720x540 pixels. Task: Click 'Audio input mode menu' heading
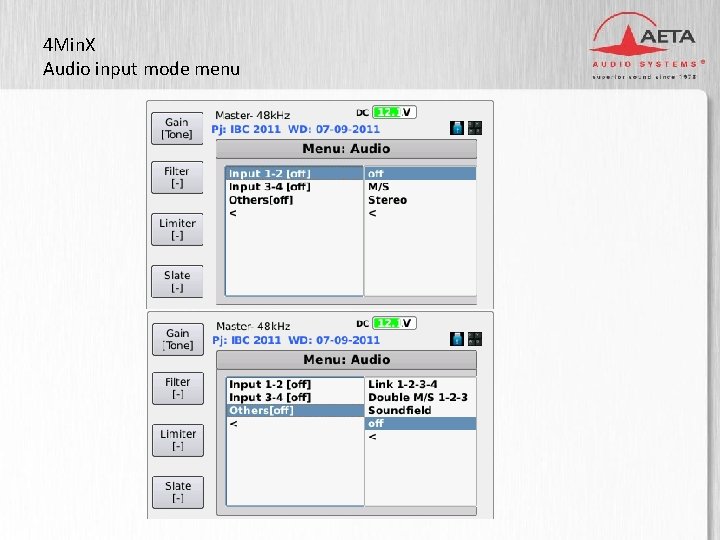pyautogui.click(x=141, y=69)
